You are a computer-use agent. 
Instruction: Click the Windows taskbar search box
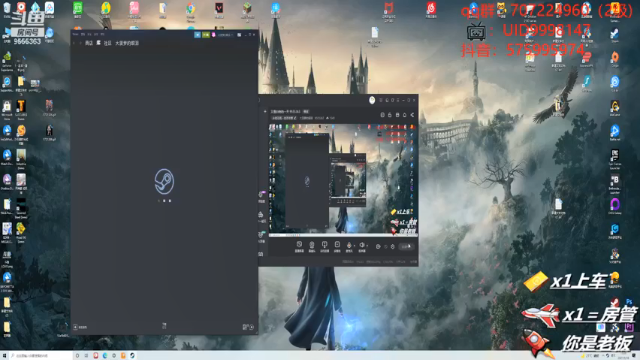point(41,356)
